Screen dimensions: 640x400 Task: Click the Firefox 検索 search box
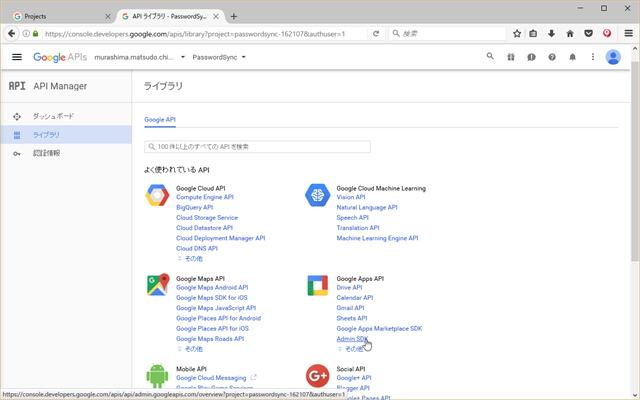(x=448, y=33)
